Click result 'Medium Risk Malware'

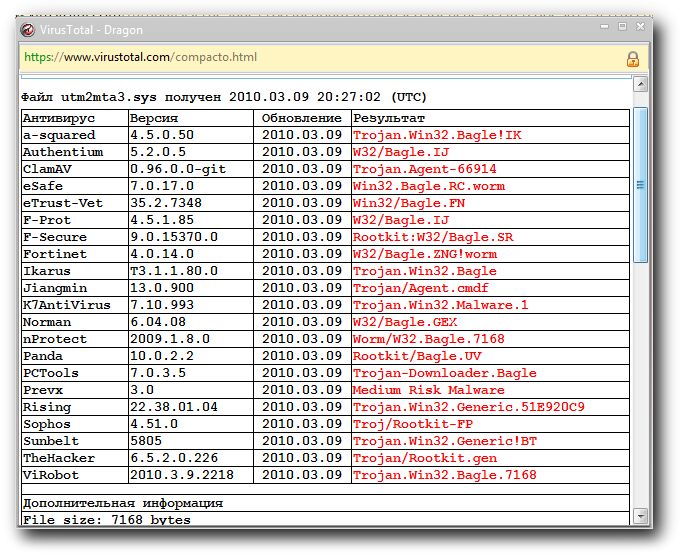point(429,390)
